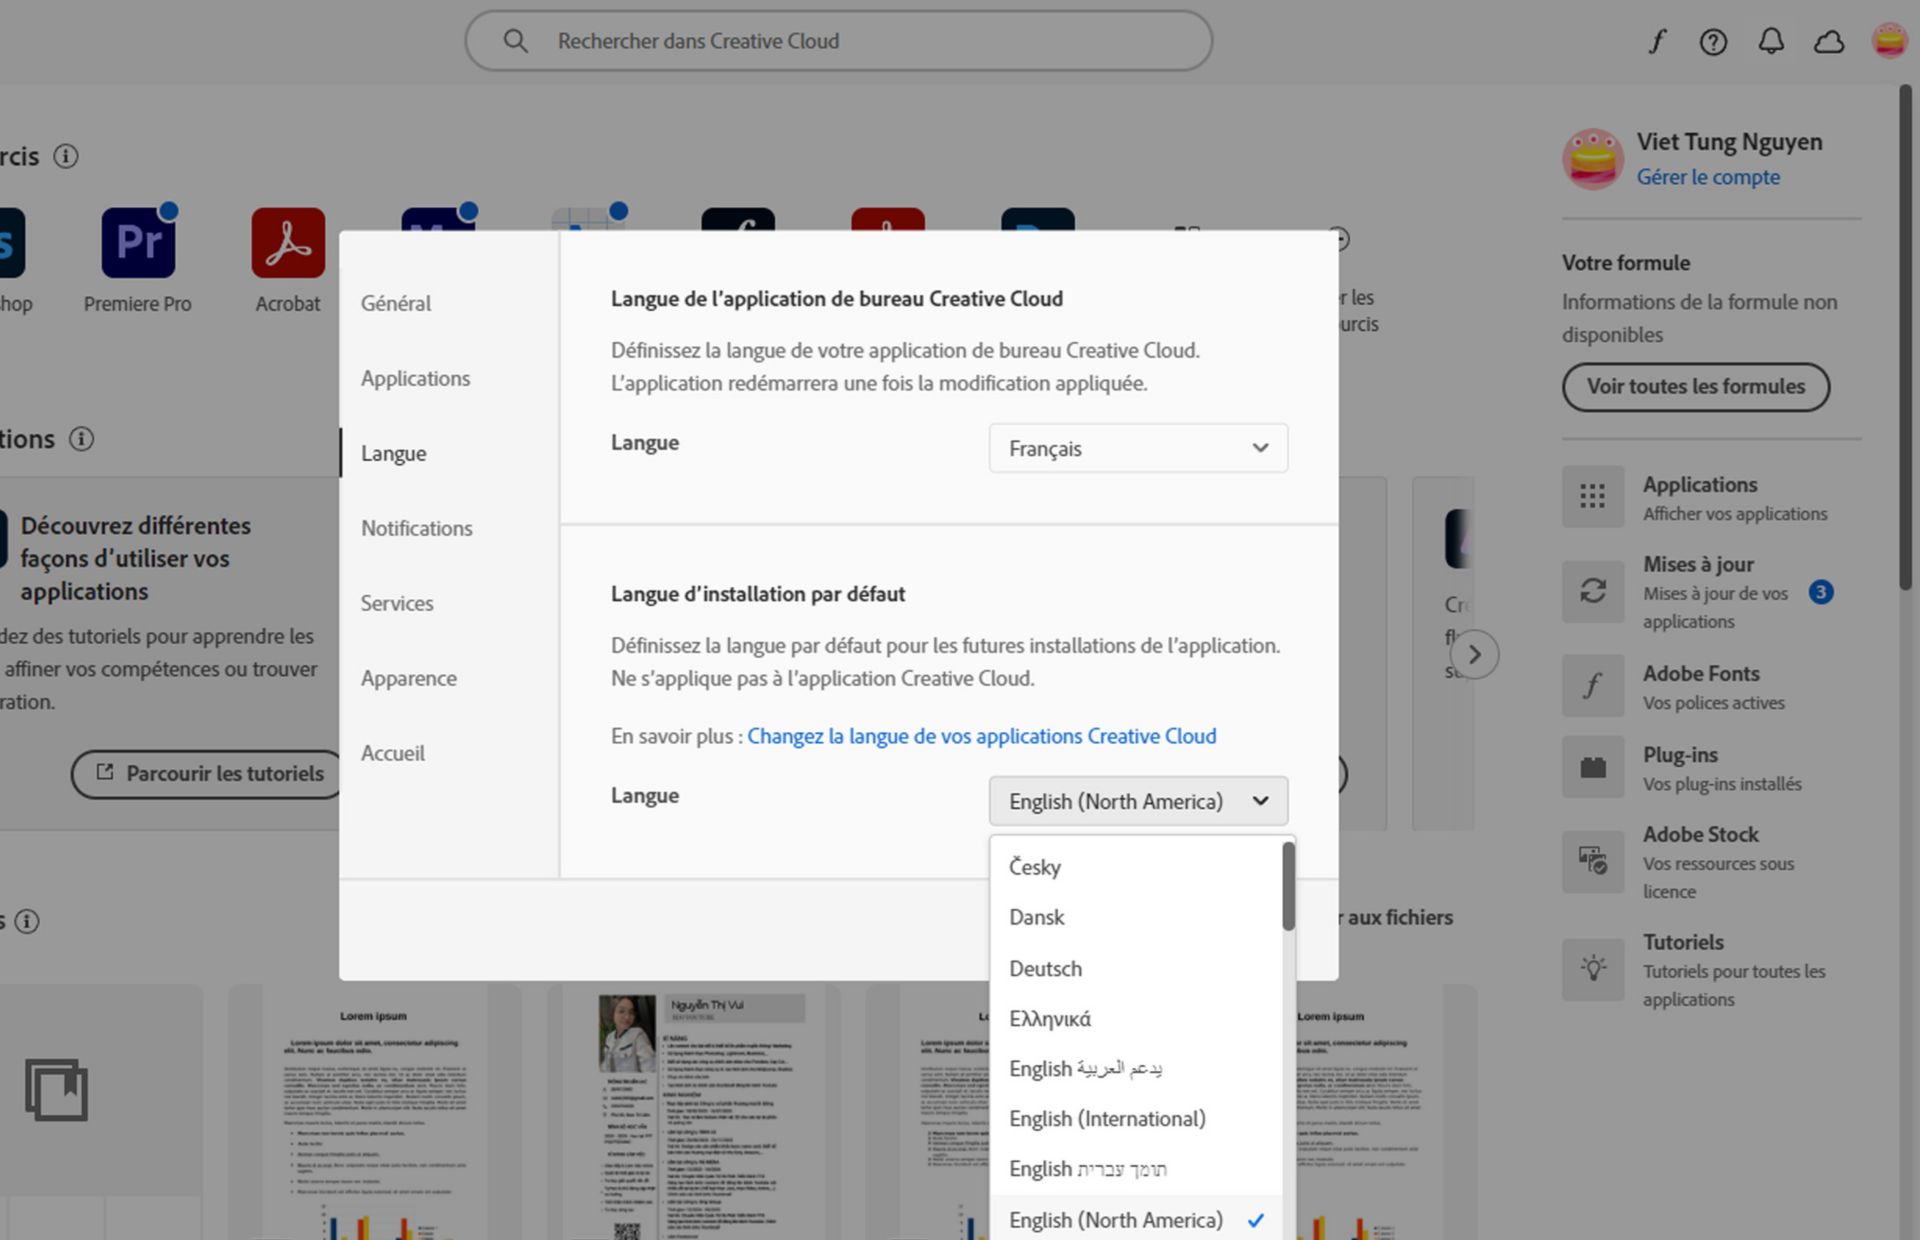Switch to the Notifications settings tab
Screen dimensions: 1920x1240
click(416, 528)
